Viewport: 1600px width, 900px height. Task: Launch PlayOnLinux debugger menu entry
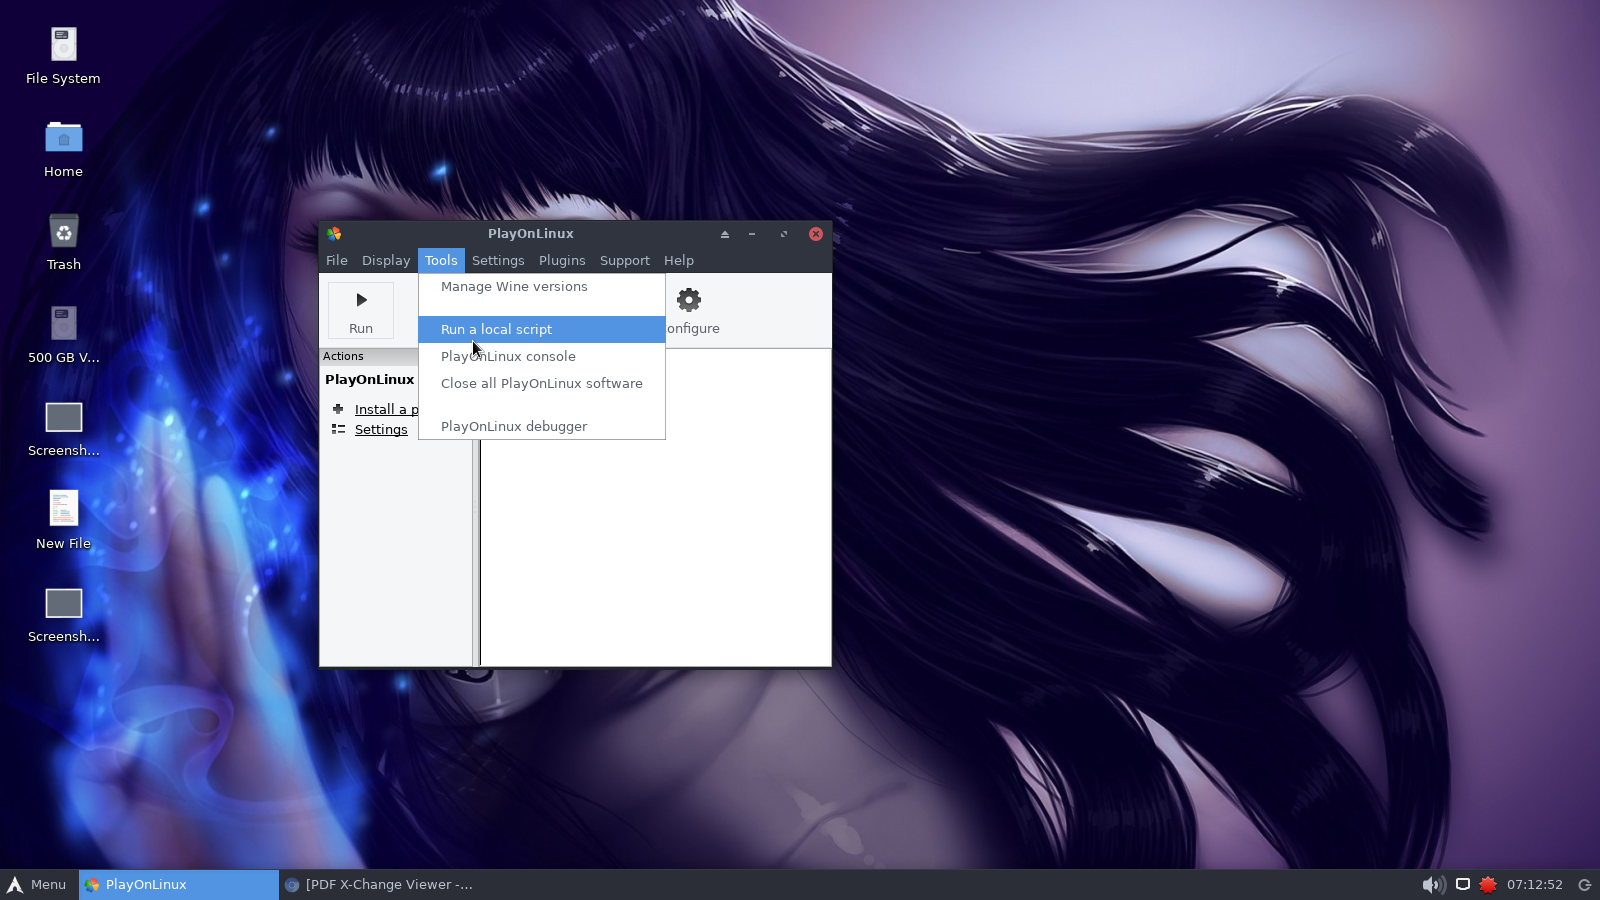tap(514, 427)
